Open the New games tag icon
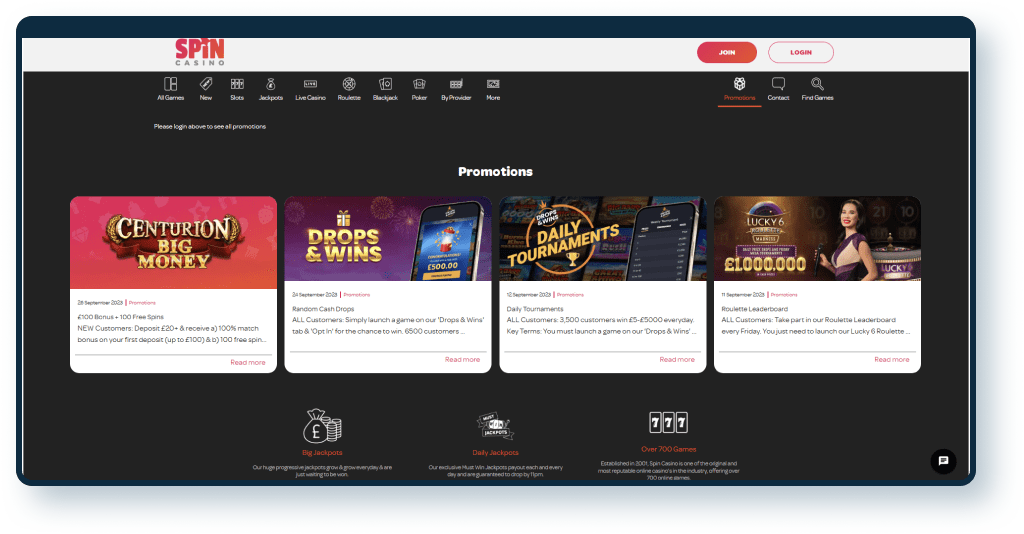Screen dimensions: 1024x534 pyautogui.click(x=206, y=84)
